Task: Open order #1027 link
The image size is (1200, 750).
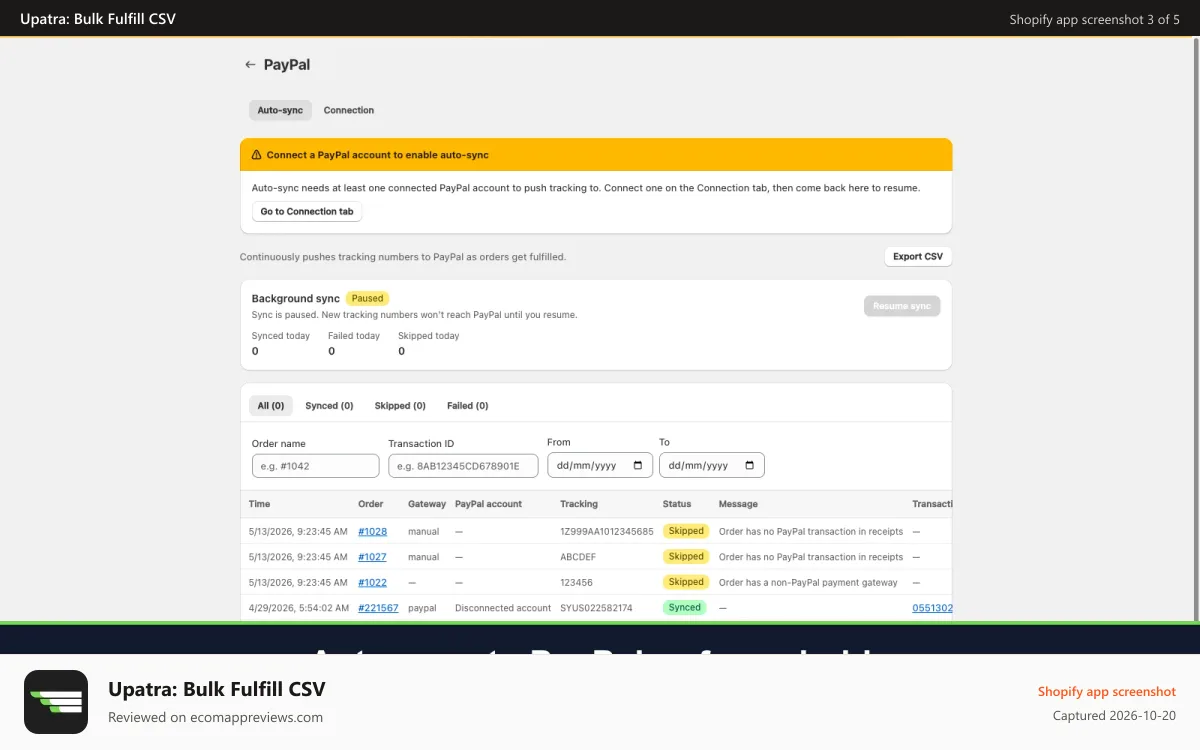Action: tap(373, 557)
